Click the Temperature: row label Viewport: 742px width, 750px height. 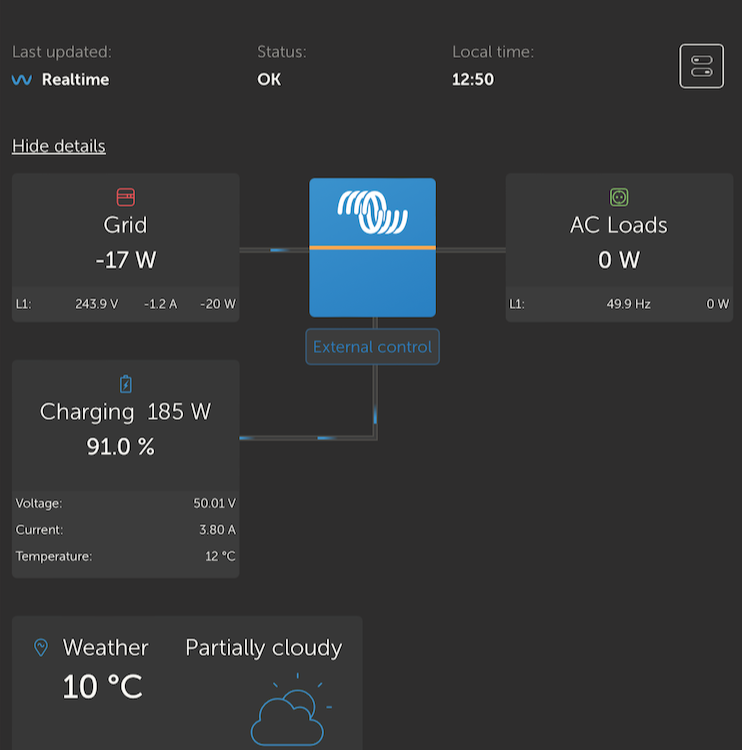(x=54, y=556)
